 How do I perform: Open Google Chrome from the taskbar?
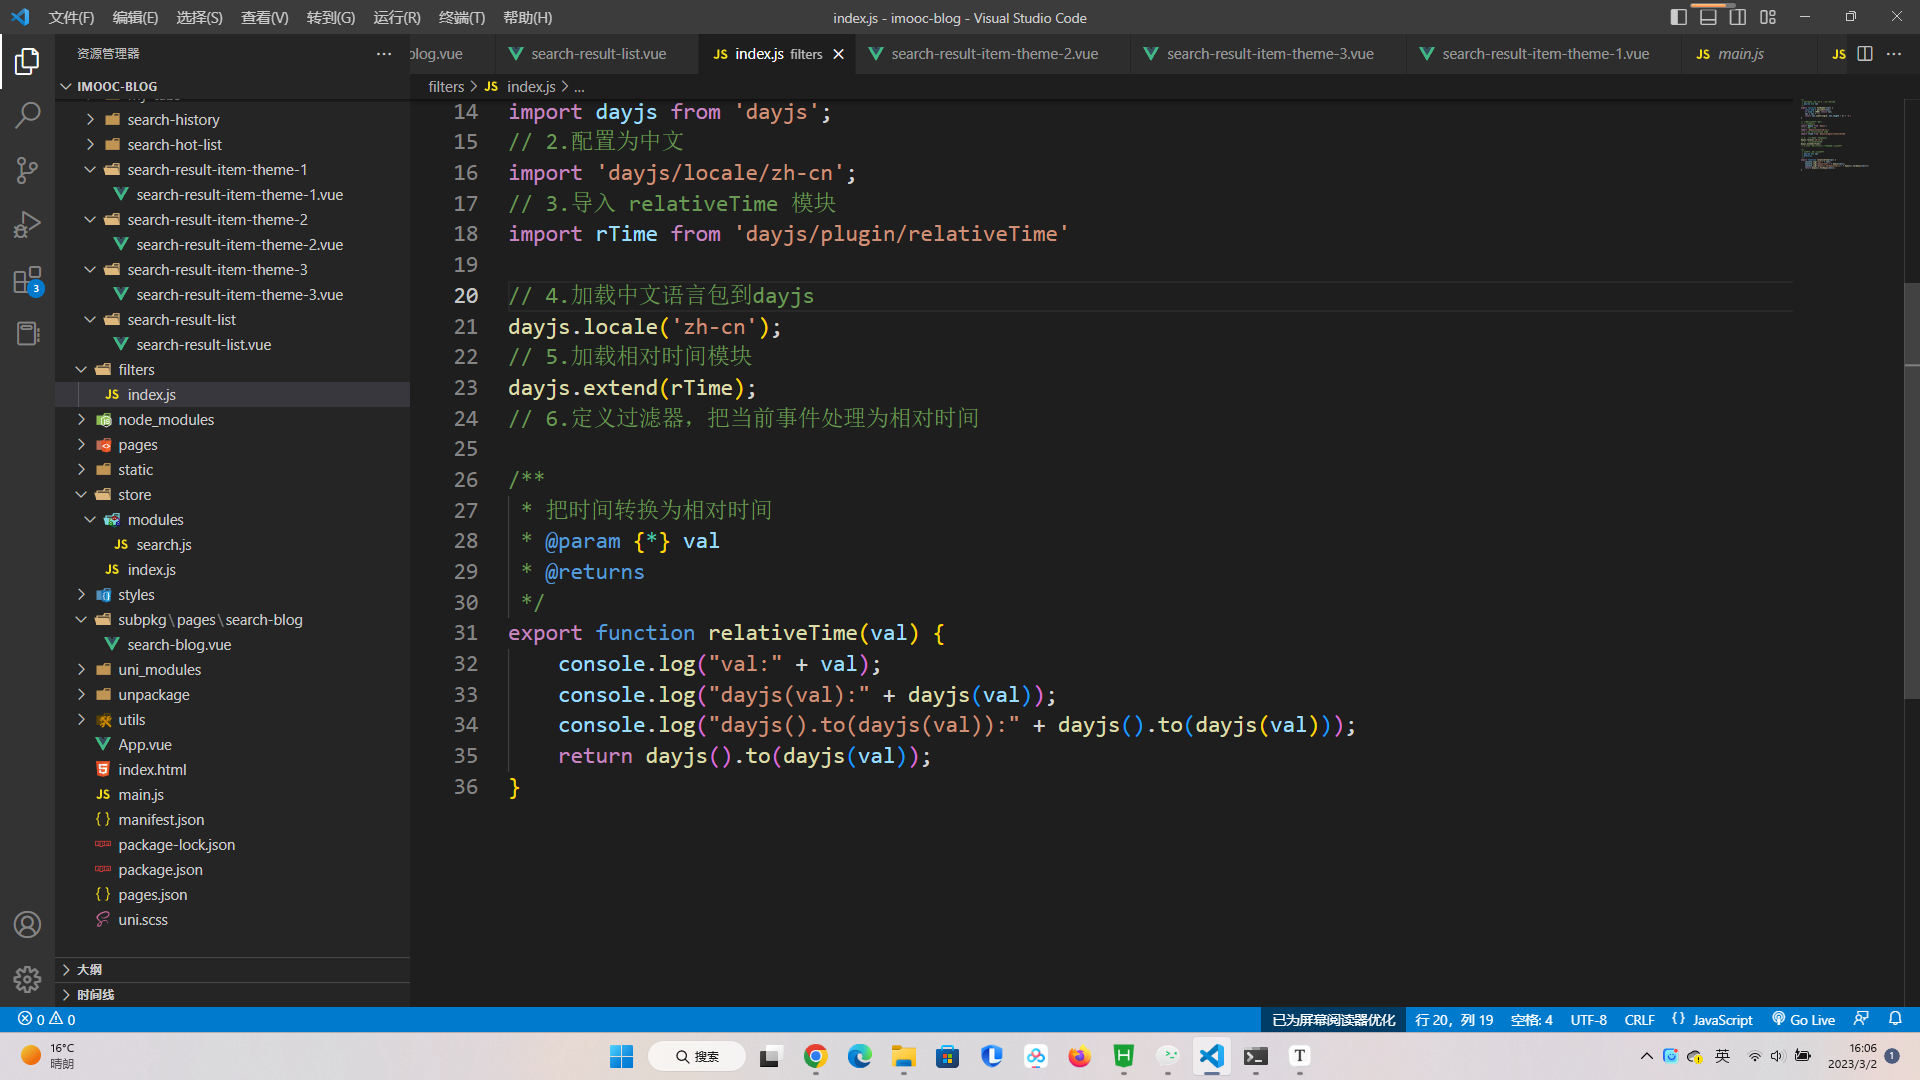point(815,1056)
